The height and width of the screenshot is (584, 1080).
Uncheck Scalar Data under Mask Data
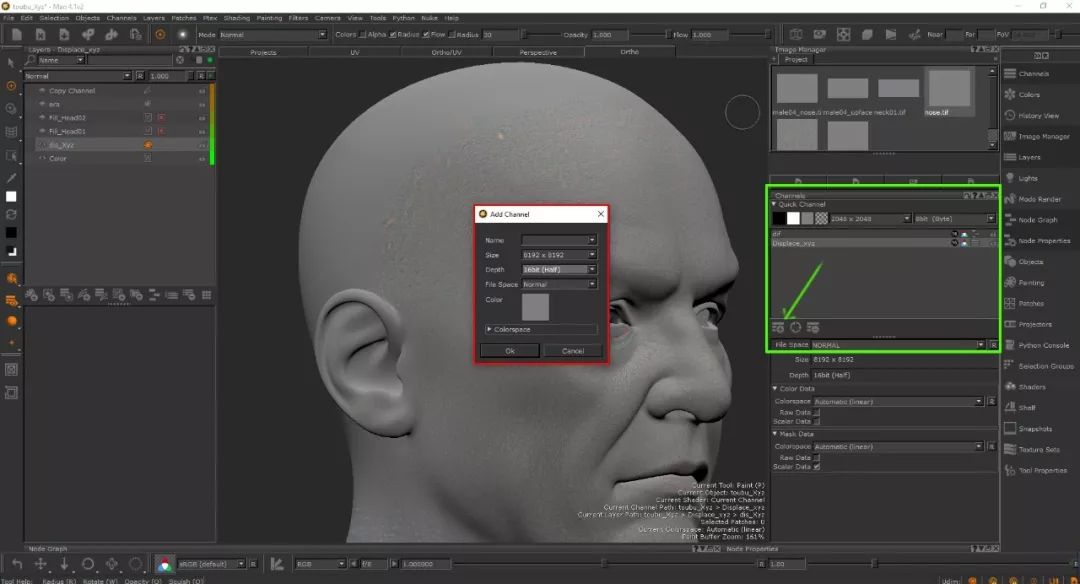[817, 466]
